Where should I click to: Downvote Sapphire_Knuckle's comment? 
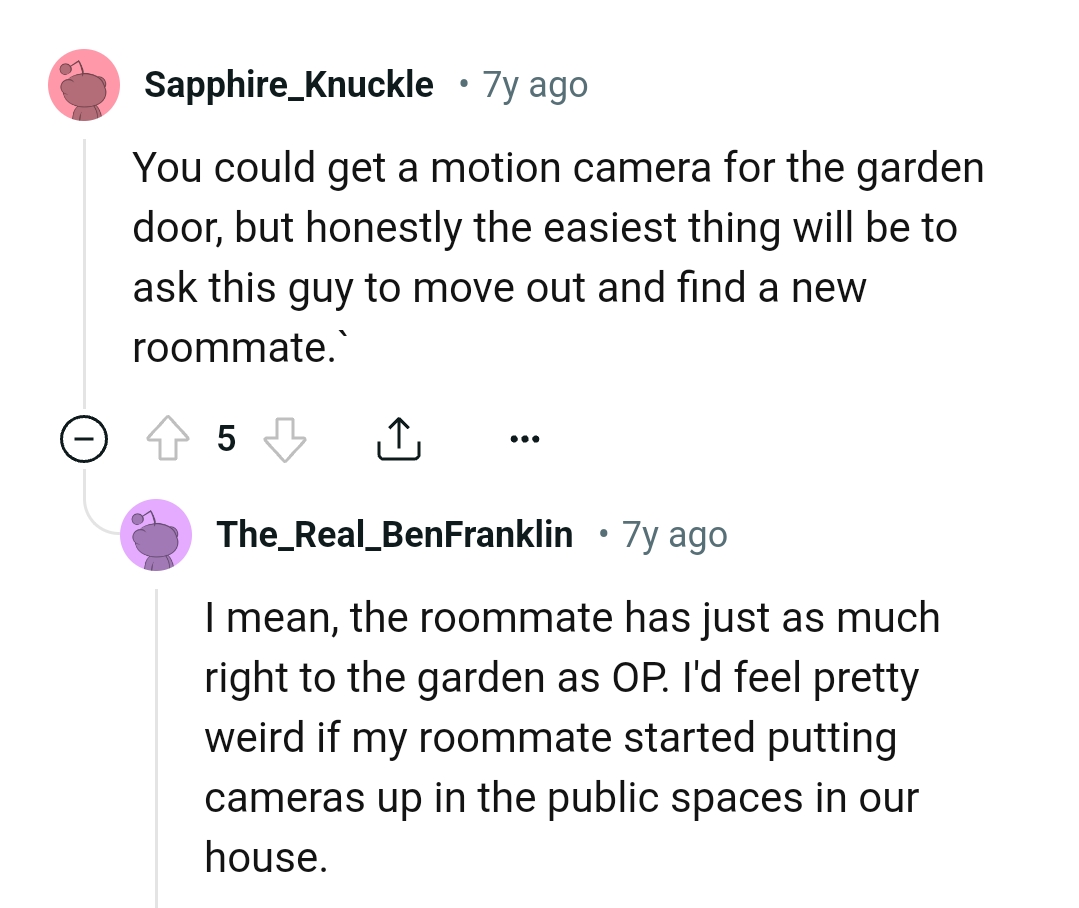[x=283, y=438]
